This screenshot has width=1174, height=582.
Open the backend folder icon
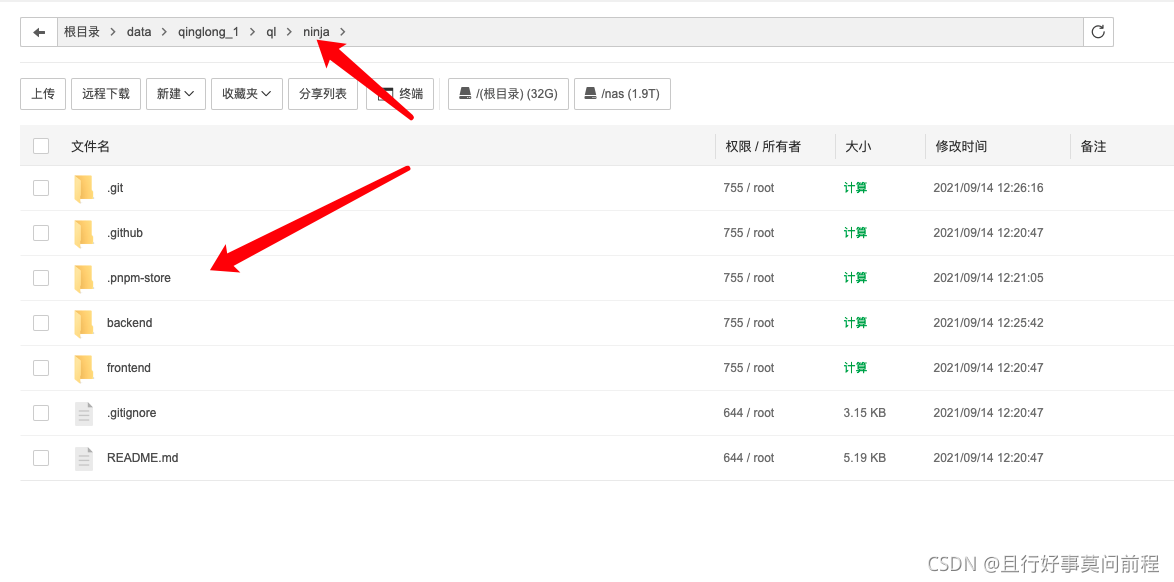pos(84,323)
